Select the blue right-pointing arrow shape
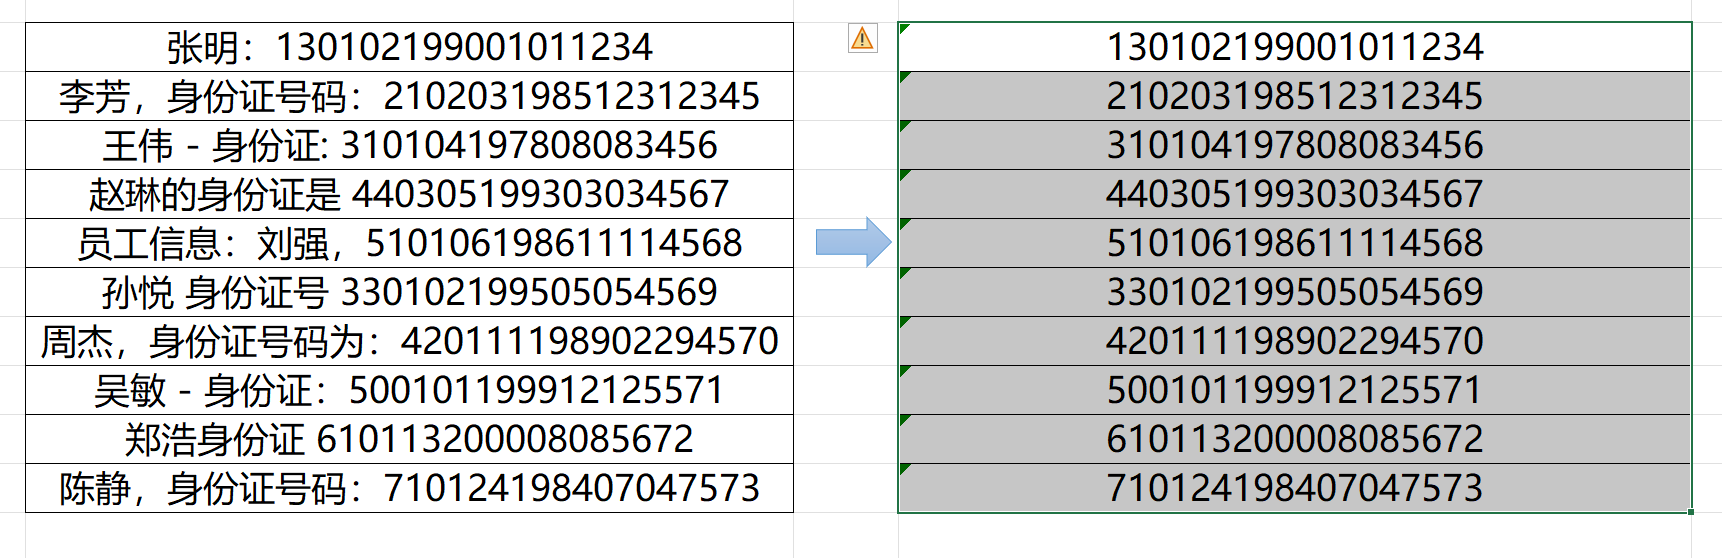 [x=852, y=242]
